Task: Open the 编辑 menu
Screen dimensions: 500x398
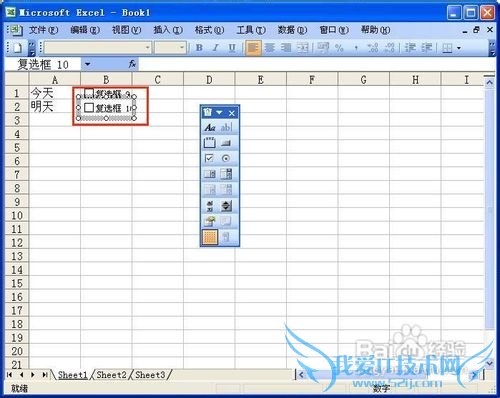Action: 85,30
